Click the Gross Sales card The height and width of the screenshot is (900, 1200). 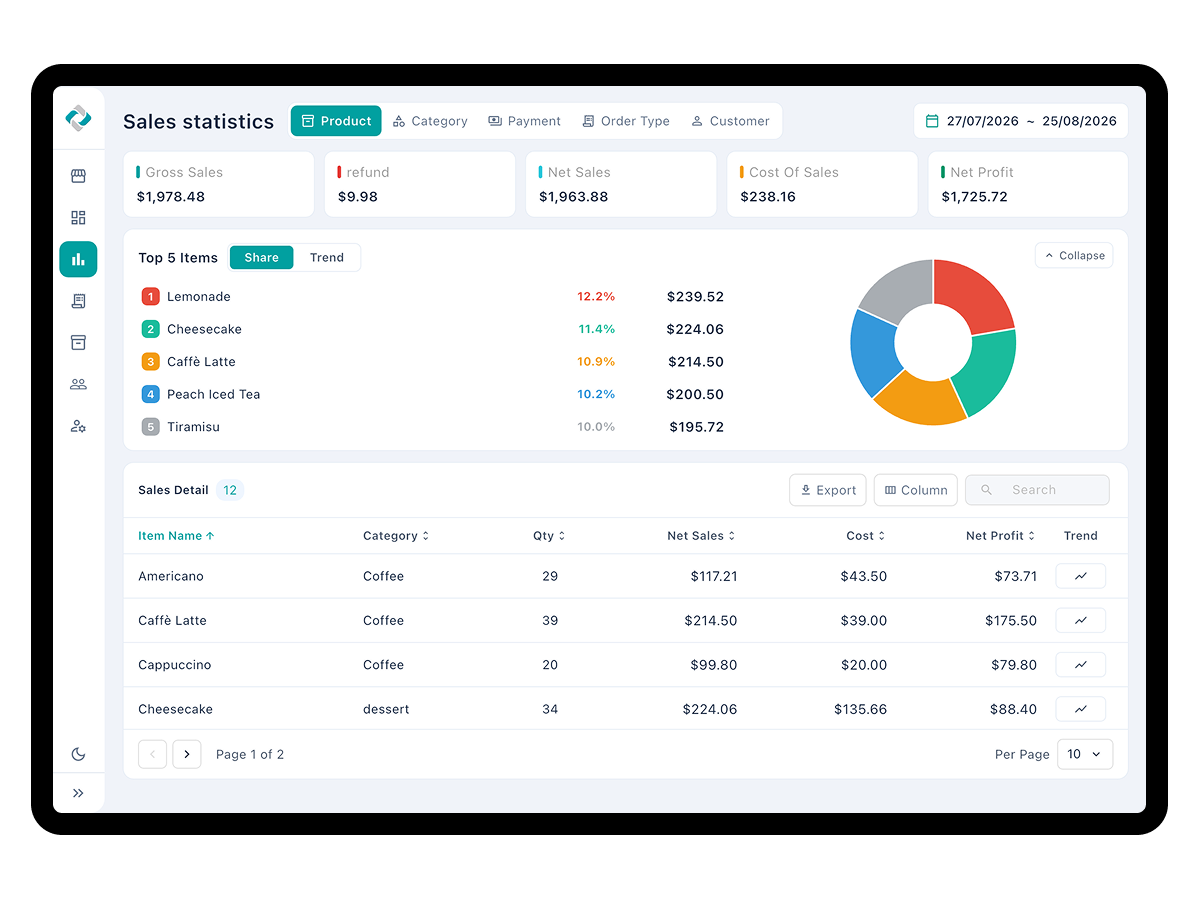click(219, 184)
